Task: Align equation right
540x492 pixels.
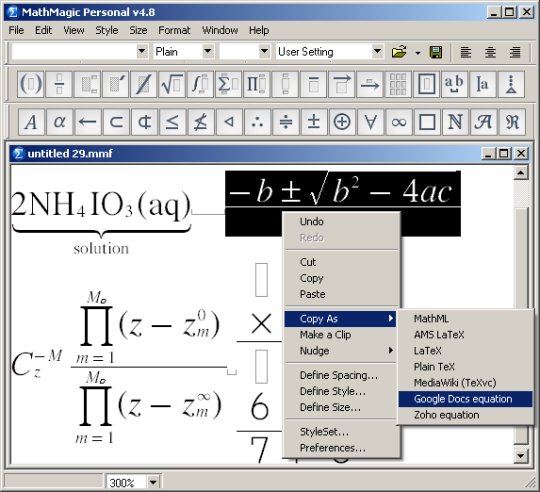Action: point(515,52)
